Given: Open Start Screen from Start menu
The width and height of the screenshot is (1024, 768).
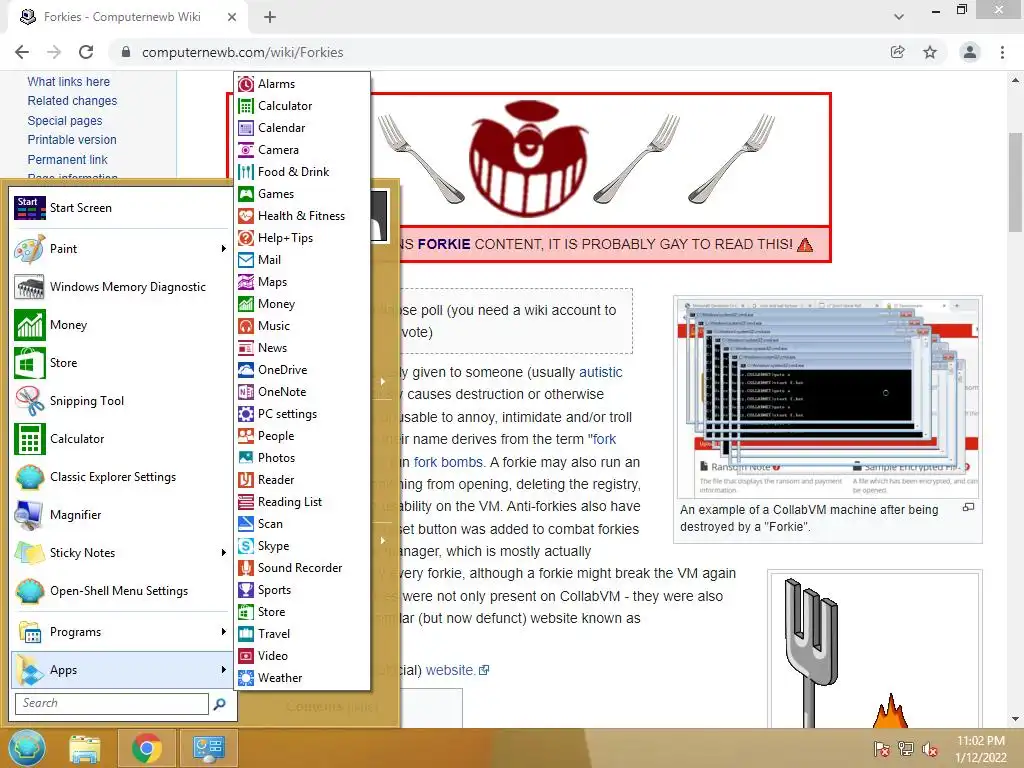Looking at the screenshot, I should pyautogui.click(x=120, y=208).
